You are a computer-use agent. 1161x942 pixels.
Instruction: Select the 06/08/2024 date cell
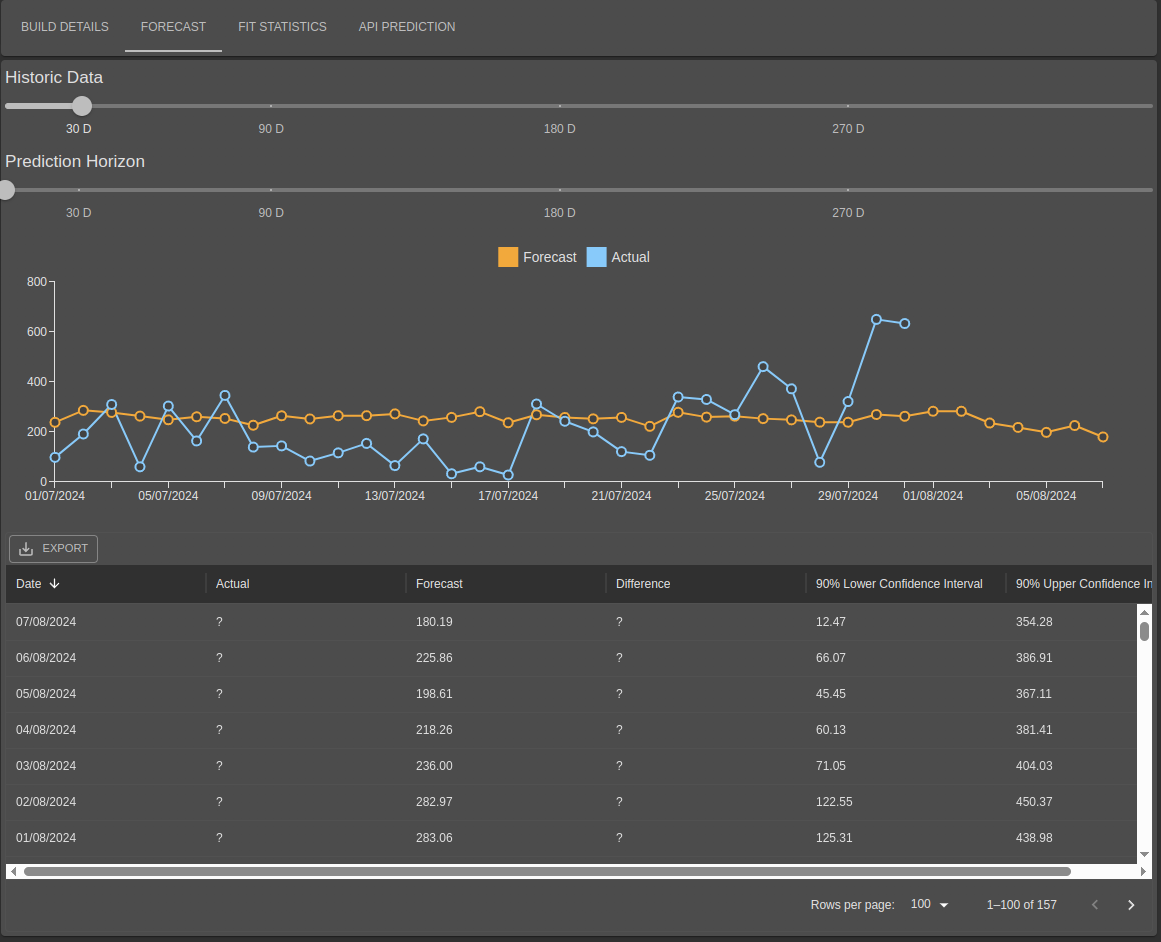tap(106, 658)
